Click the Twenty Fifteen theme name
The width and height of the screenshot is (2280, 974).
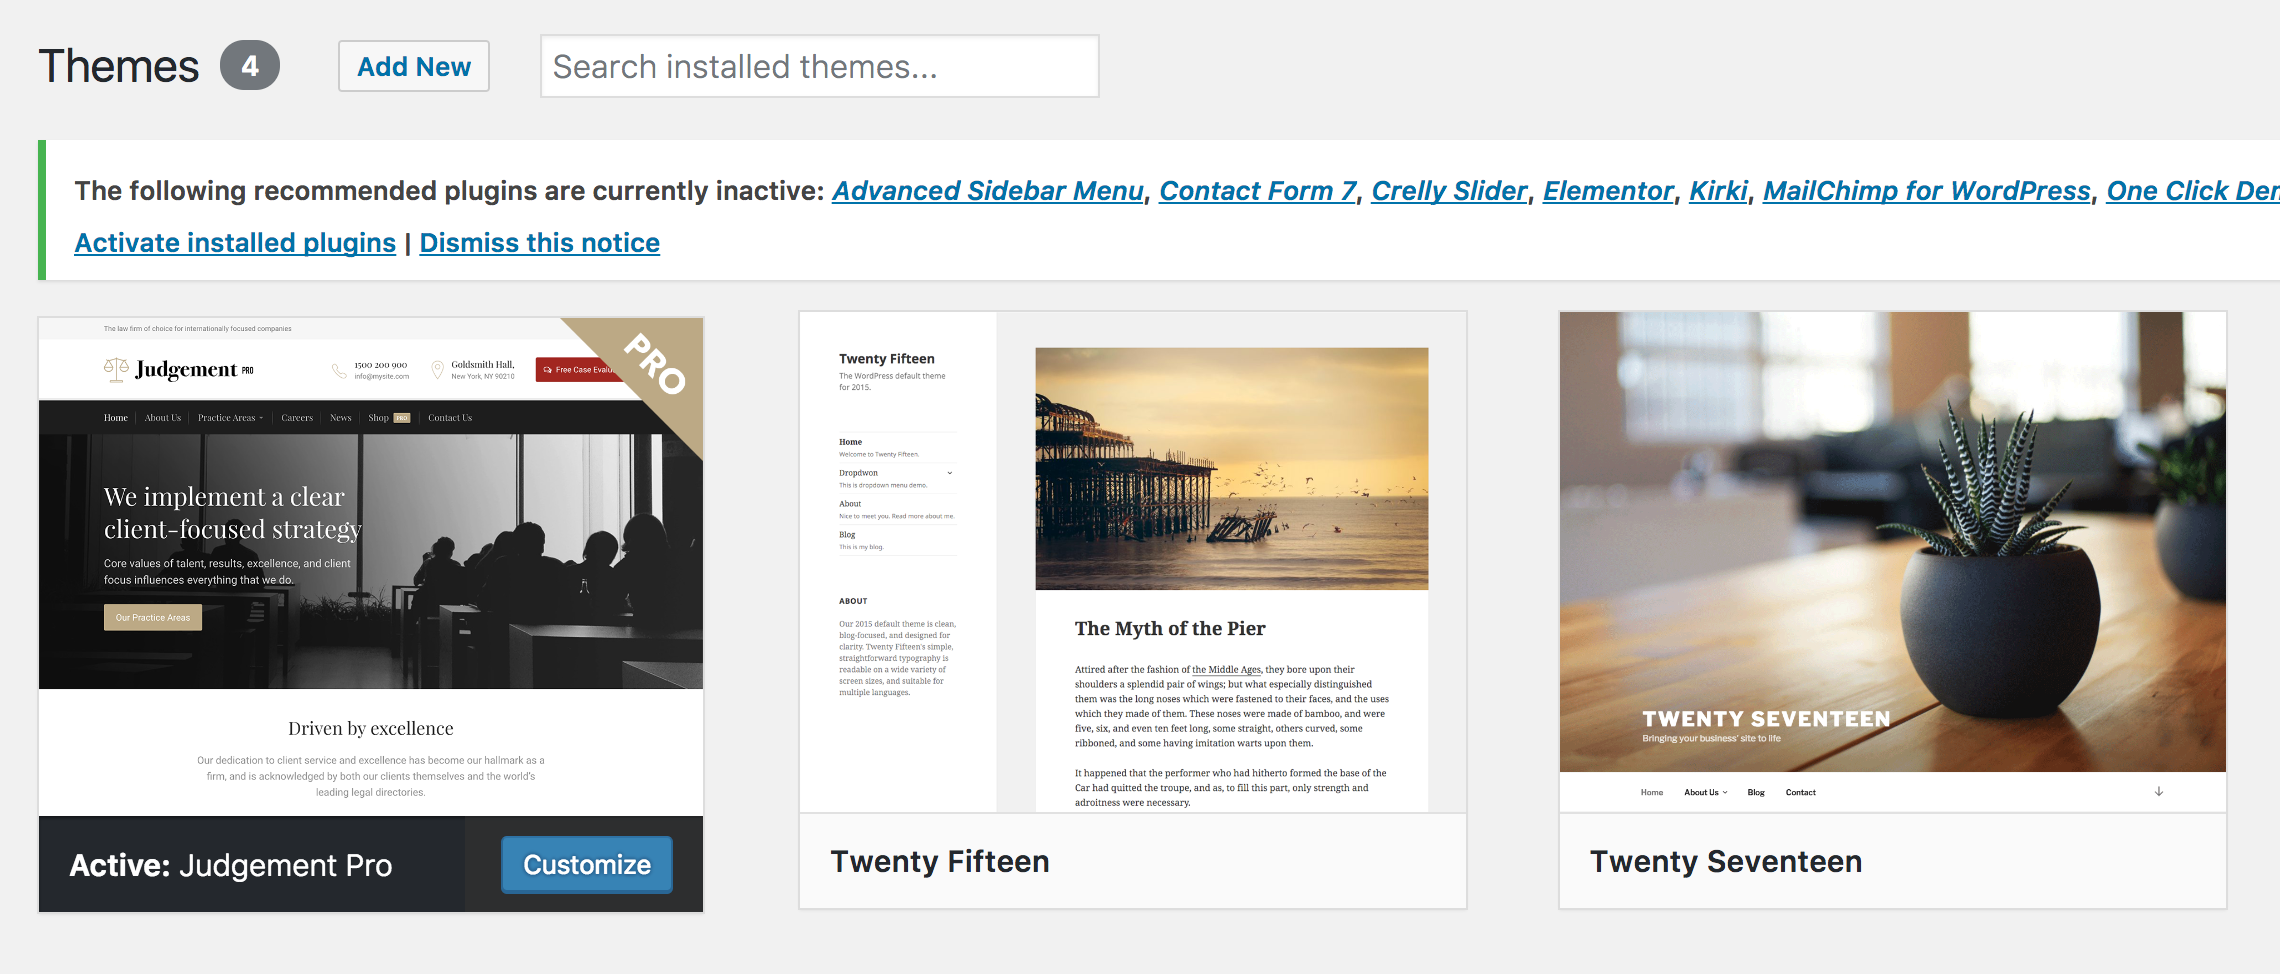pyautogui.click(x=940, y=862)
